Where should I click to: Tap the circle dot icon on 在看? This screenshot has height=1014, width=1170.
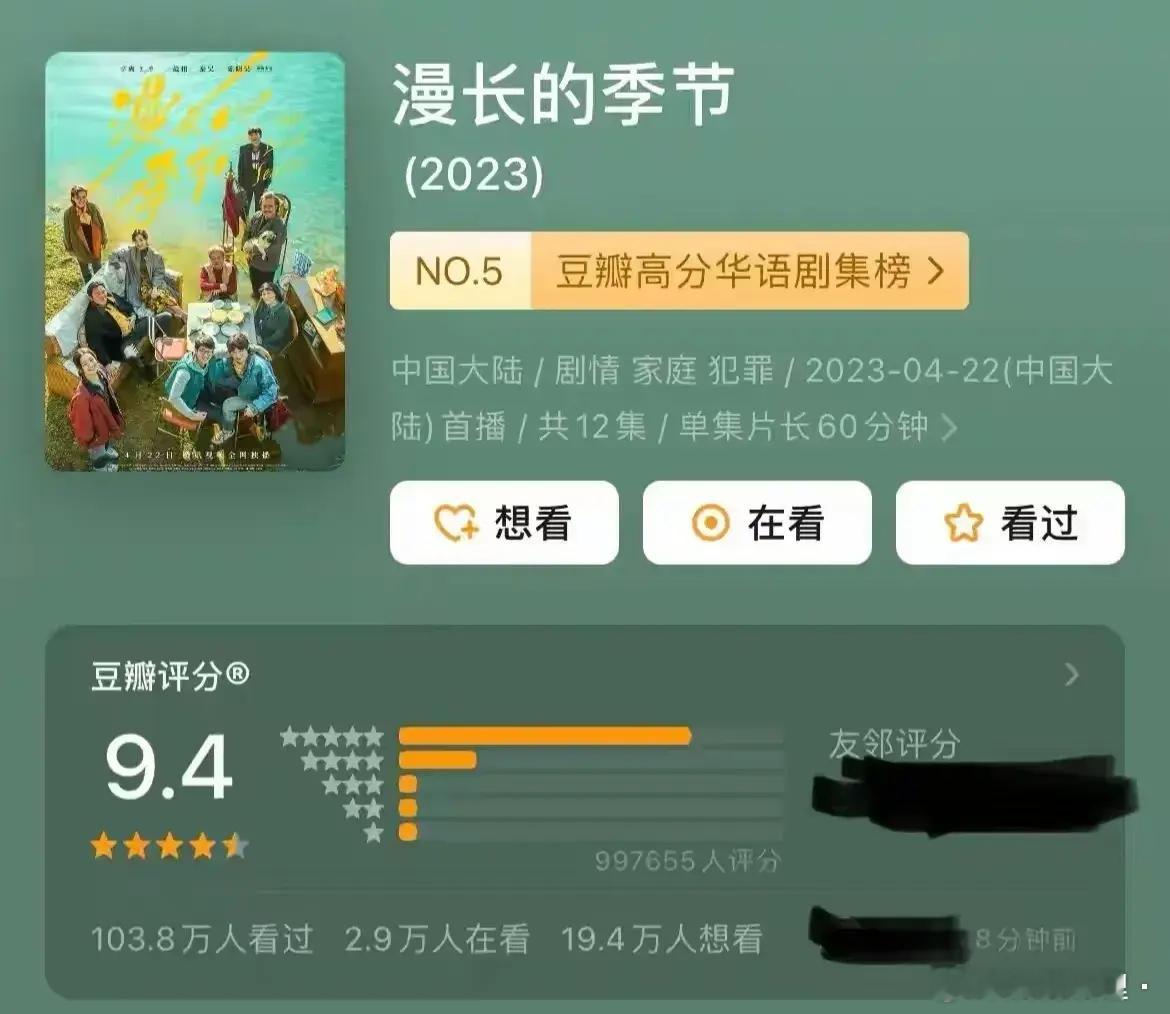(710, 522)
